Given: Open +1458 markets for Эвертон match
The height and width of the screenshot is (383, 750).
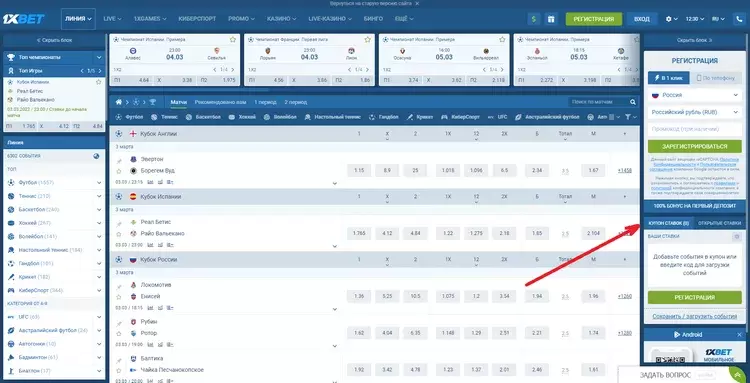Looking at the screenshot, I should tap(625, 170).
